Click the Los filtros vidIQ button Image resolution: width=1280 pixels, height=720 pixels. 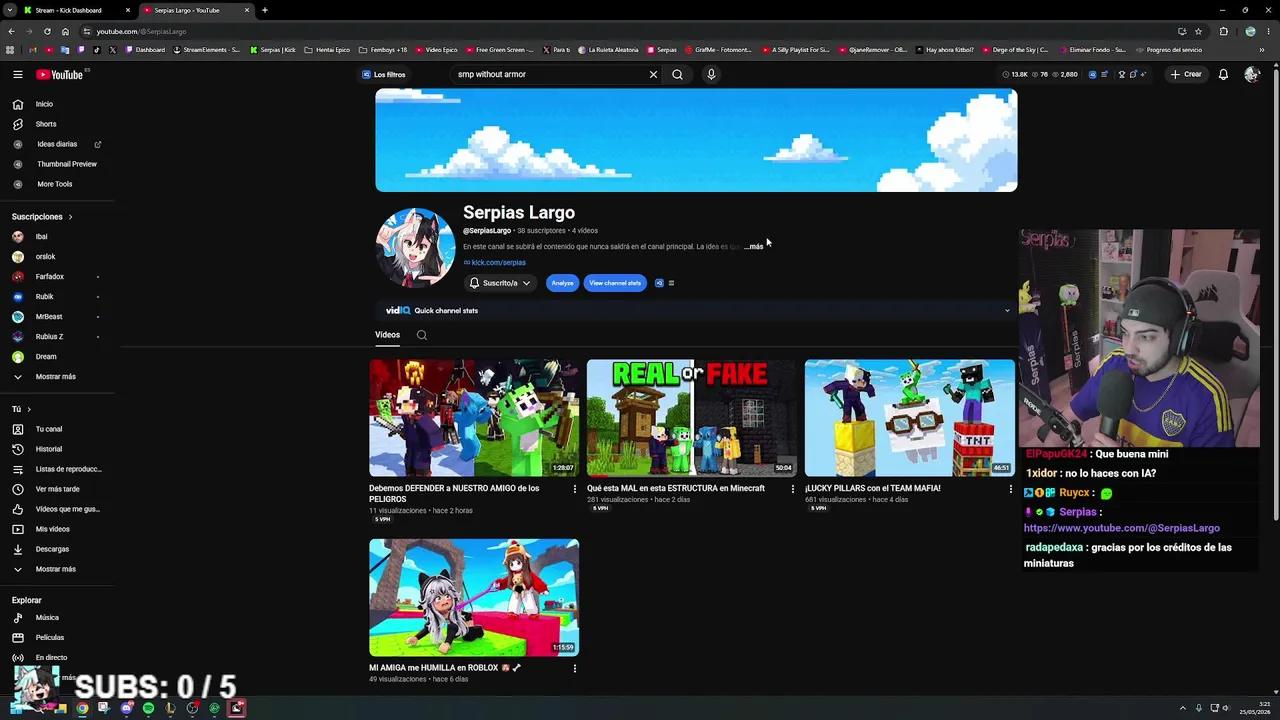tap(384, 74)
